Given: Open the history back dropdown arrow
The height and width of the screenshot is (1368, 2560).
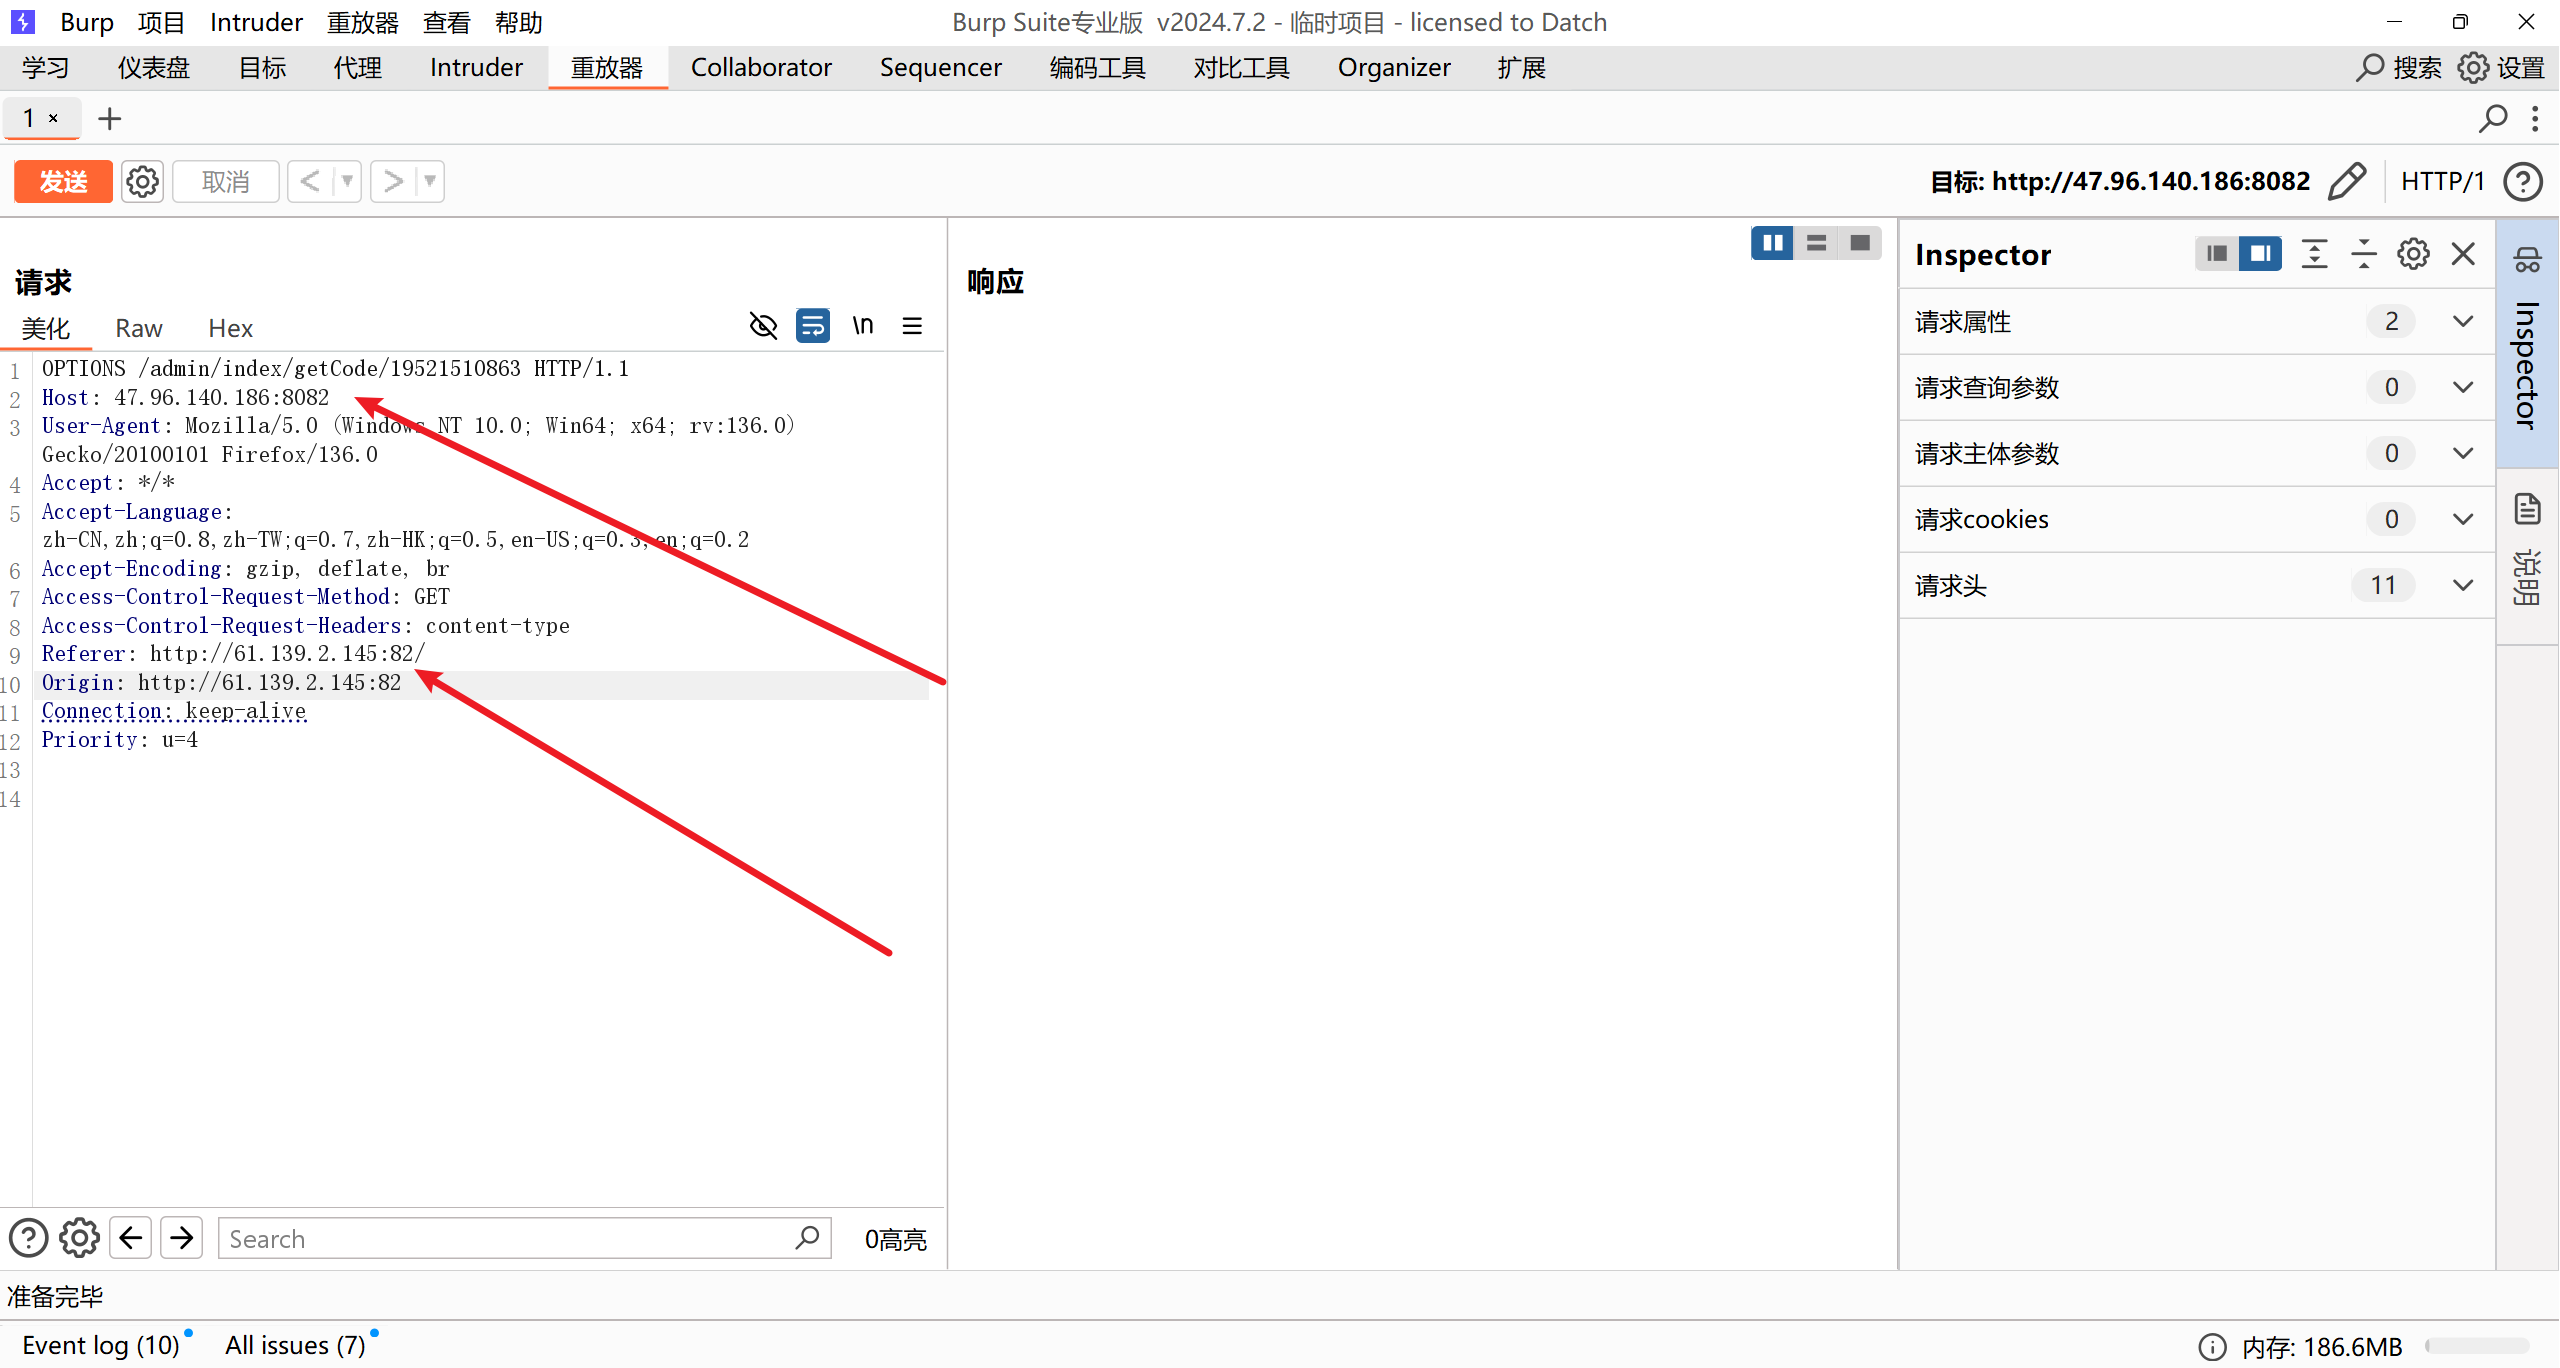Looking at the screenshot, I should pos(347,181).
